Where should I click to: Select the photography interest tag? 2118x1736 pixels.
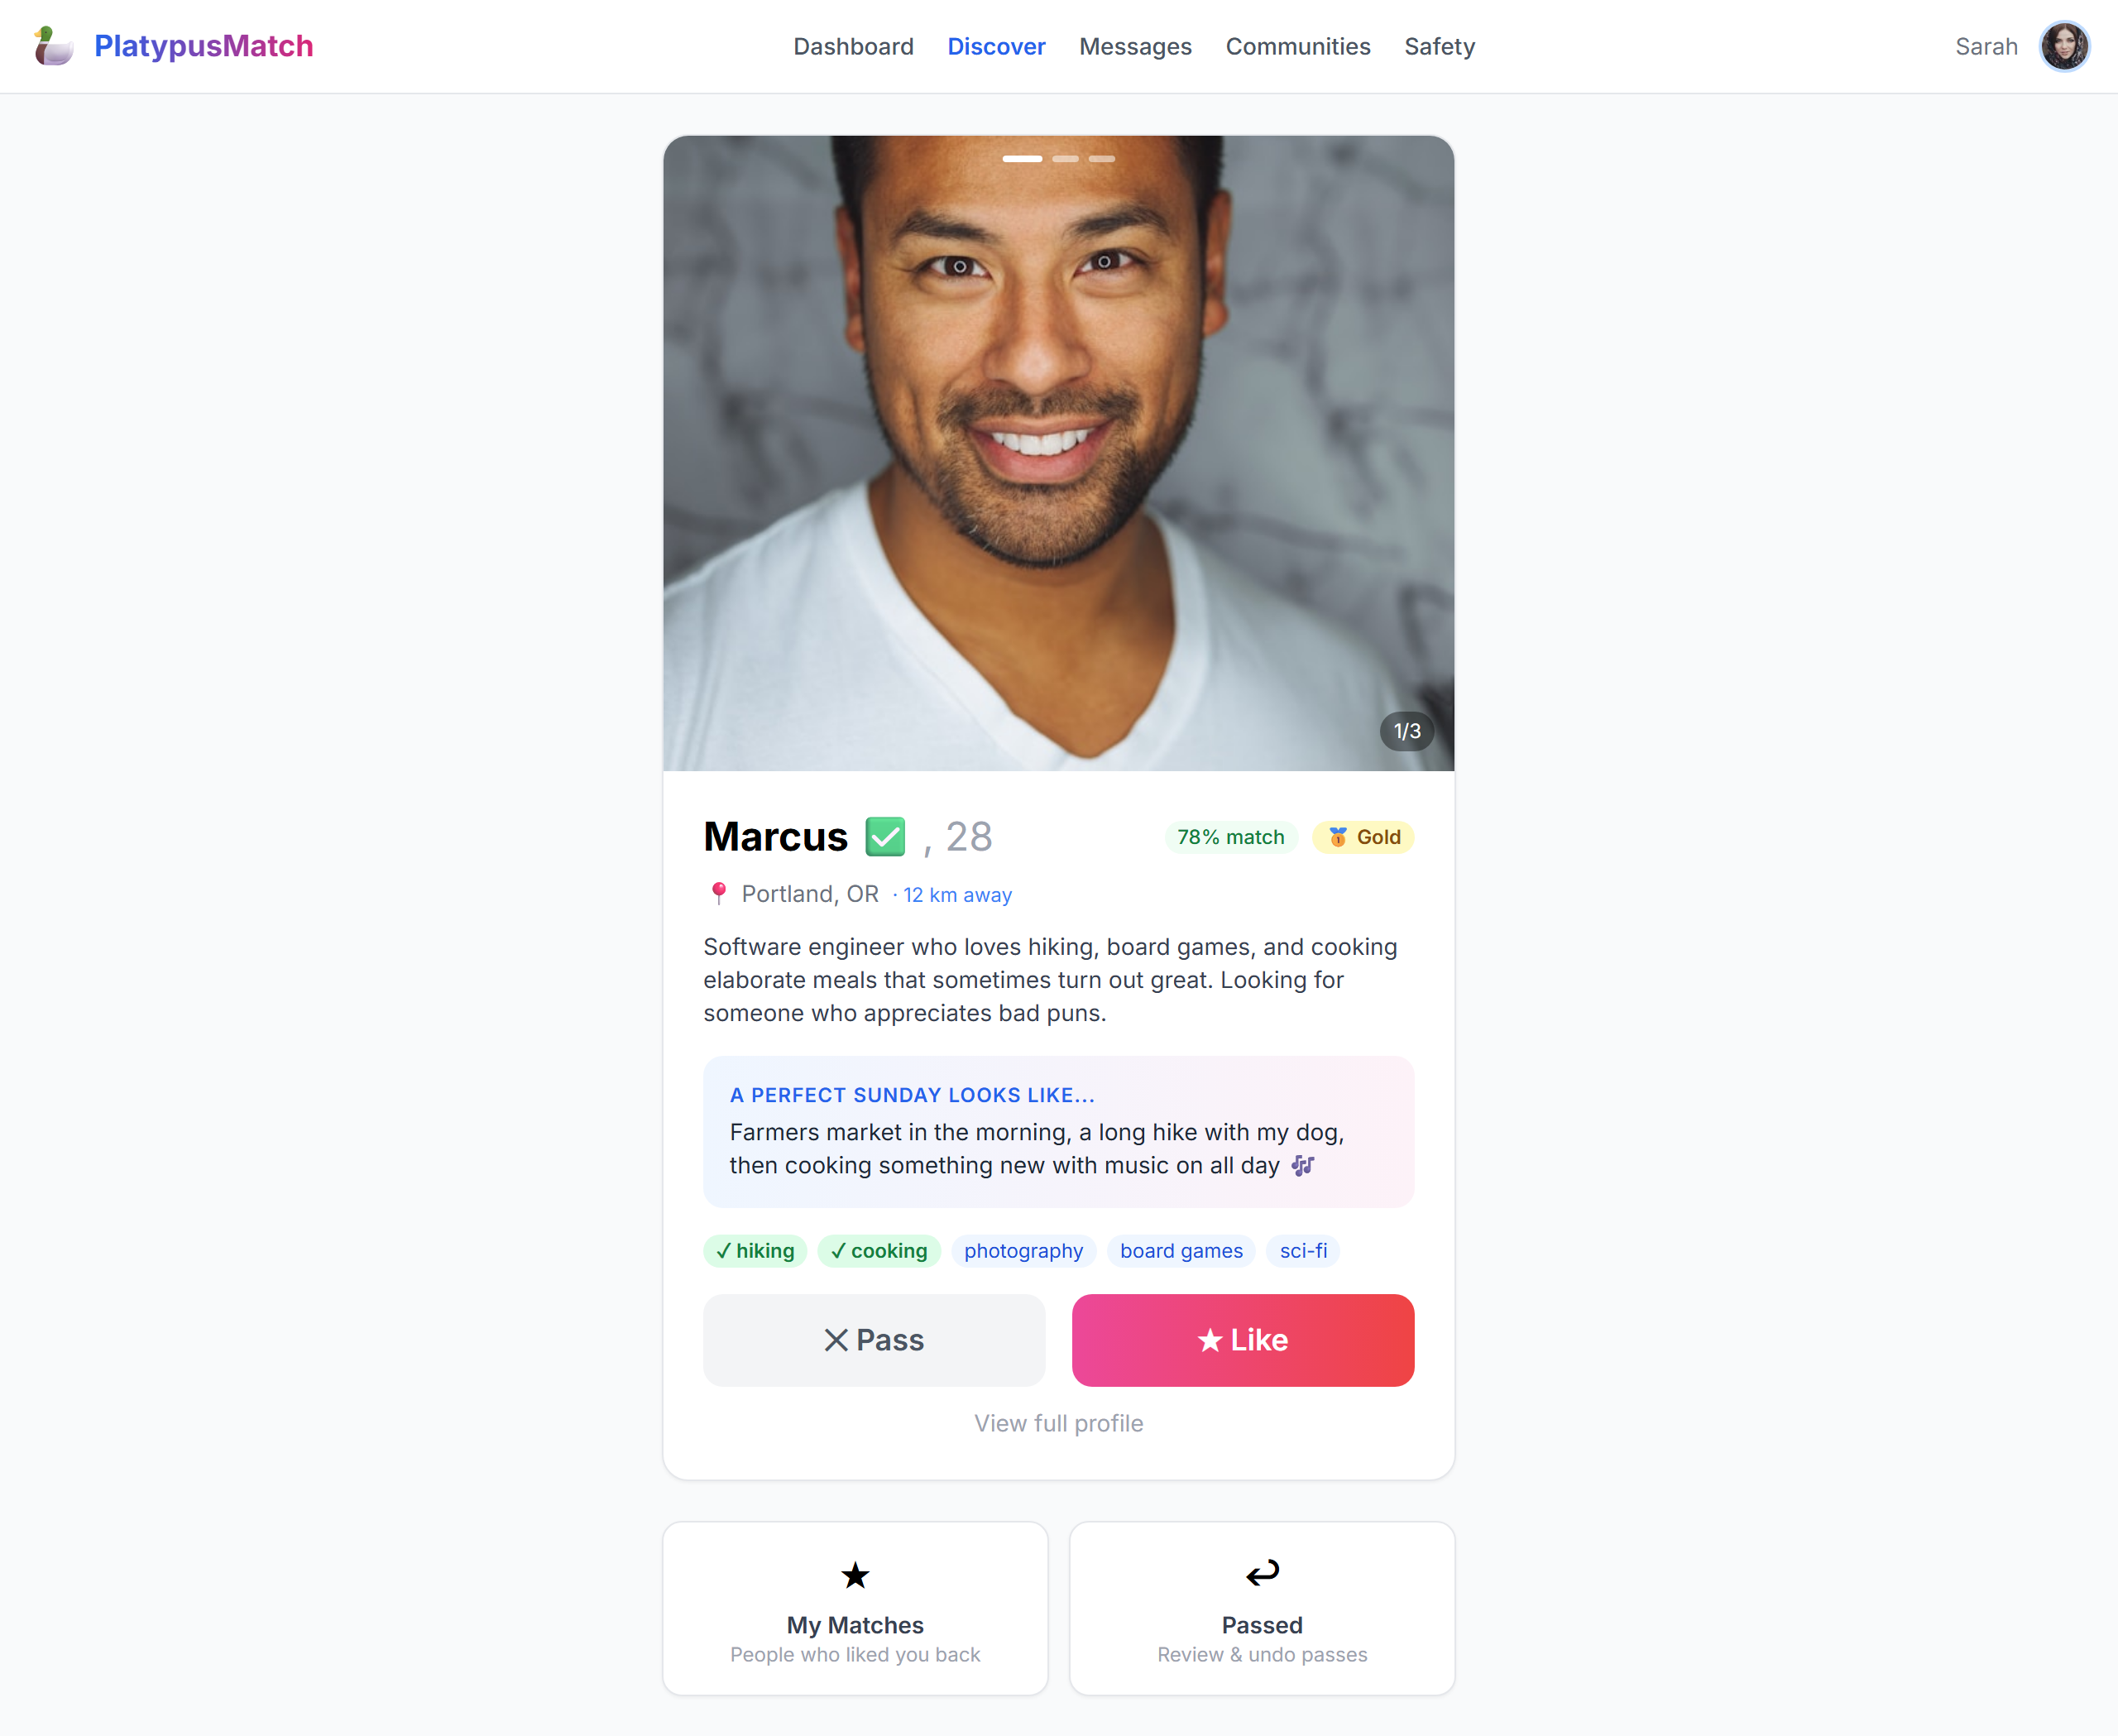pos(1023,1251)
